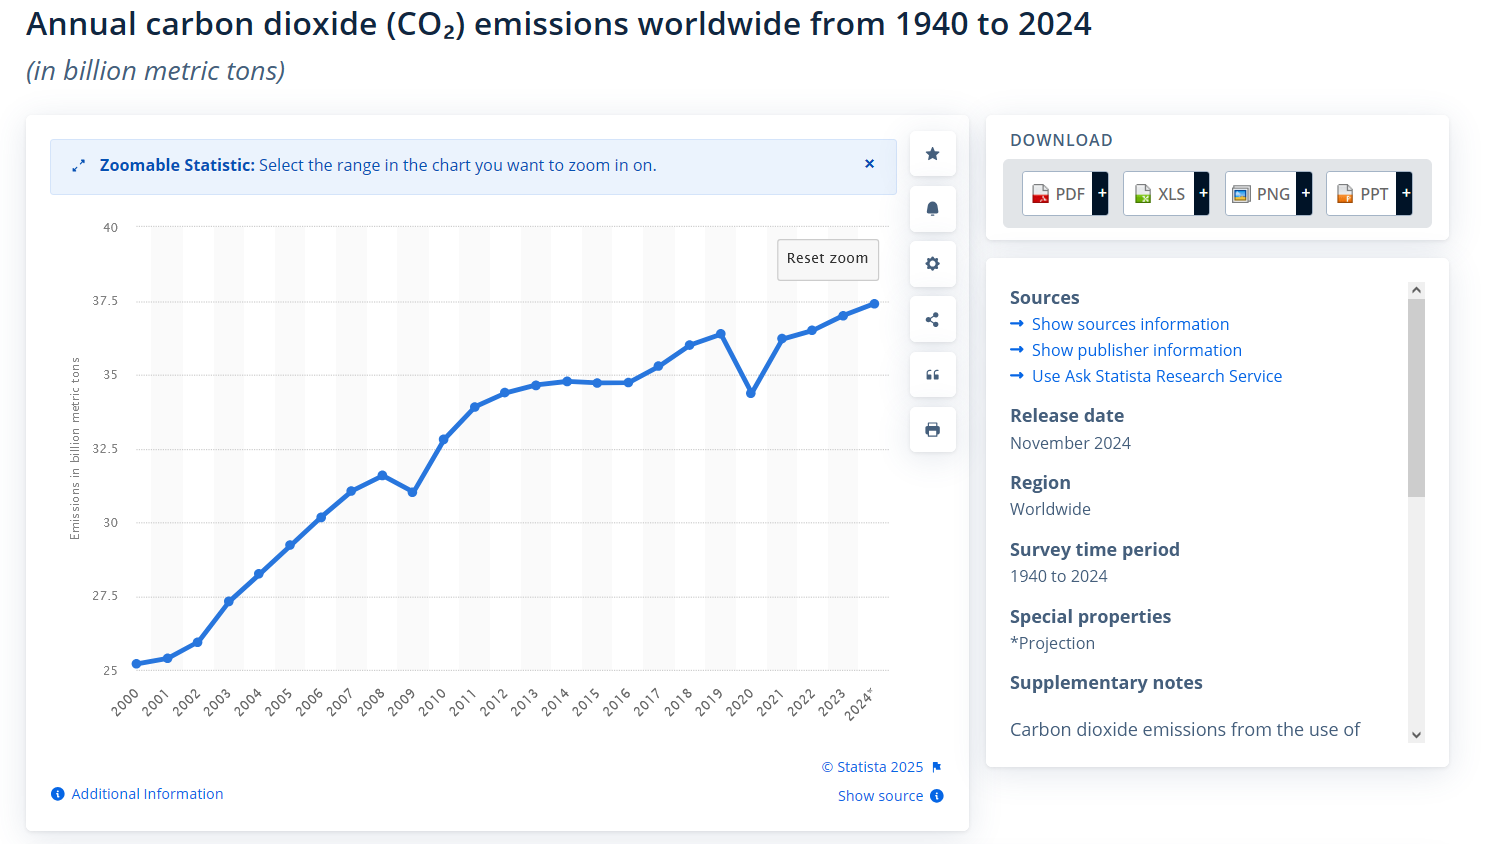The height and width of the screenshot is (844, 1491).
Task: Click the expand arrows icon in banner
Action: click(x=79, y=166)
